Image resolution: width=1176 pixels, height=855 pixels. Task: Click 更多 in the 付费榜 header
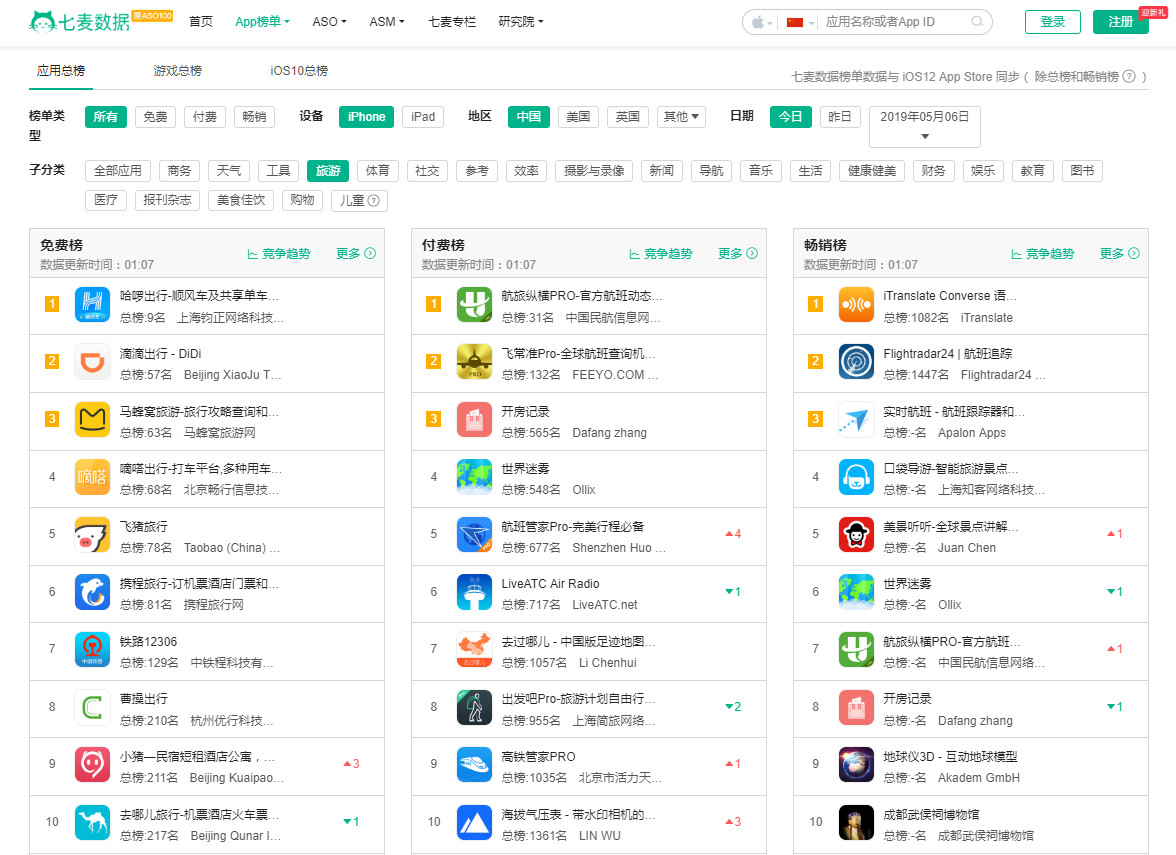tap(737, 254)
